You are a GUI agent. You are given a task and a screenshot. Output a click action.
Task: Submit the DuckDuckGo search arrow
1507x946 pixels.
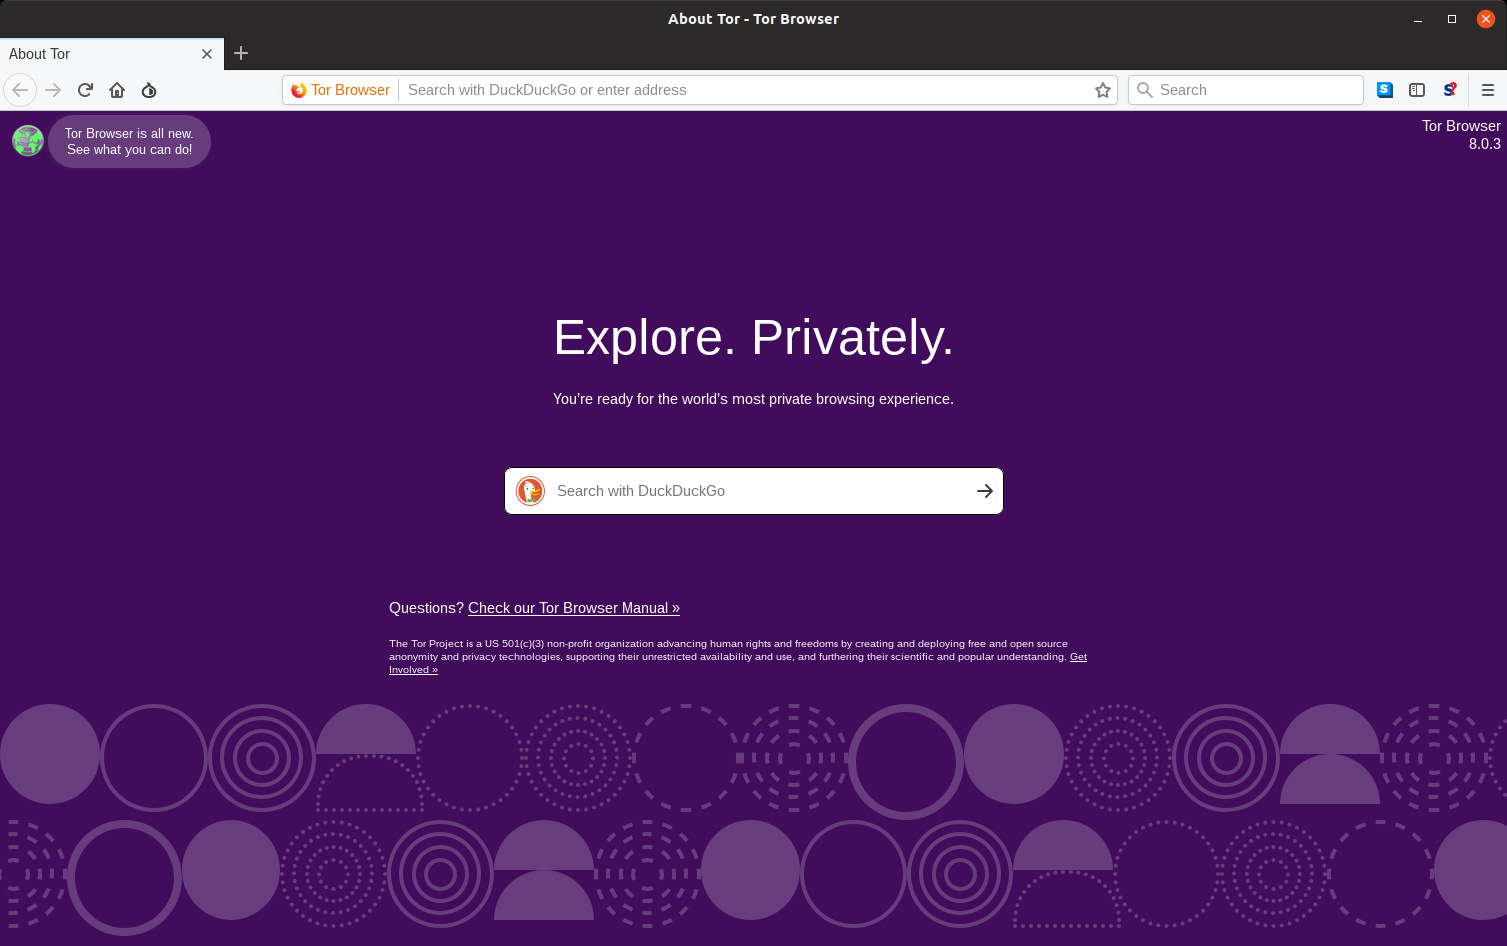click(984, 491)
